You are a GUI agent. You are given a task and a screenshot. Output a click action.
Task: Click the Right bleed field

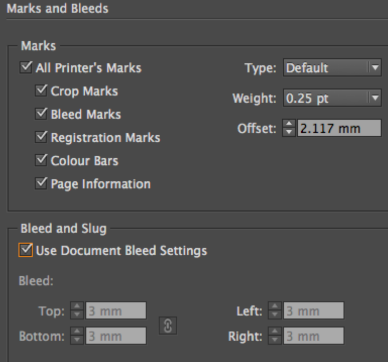313,336
